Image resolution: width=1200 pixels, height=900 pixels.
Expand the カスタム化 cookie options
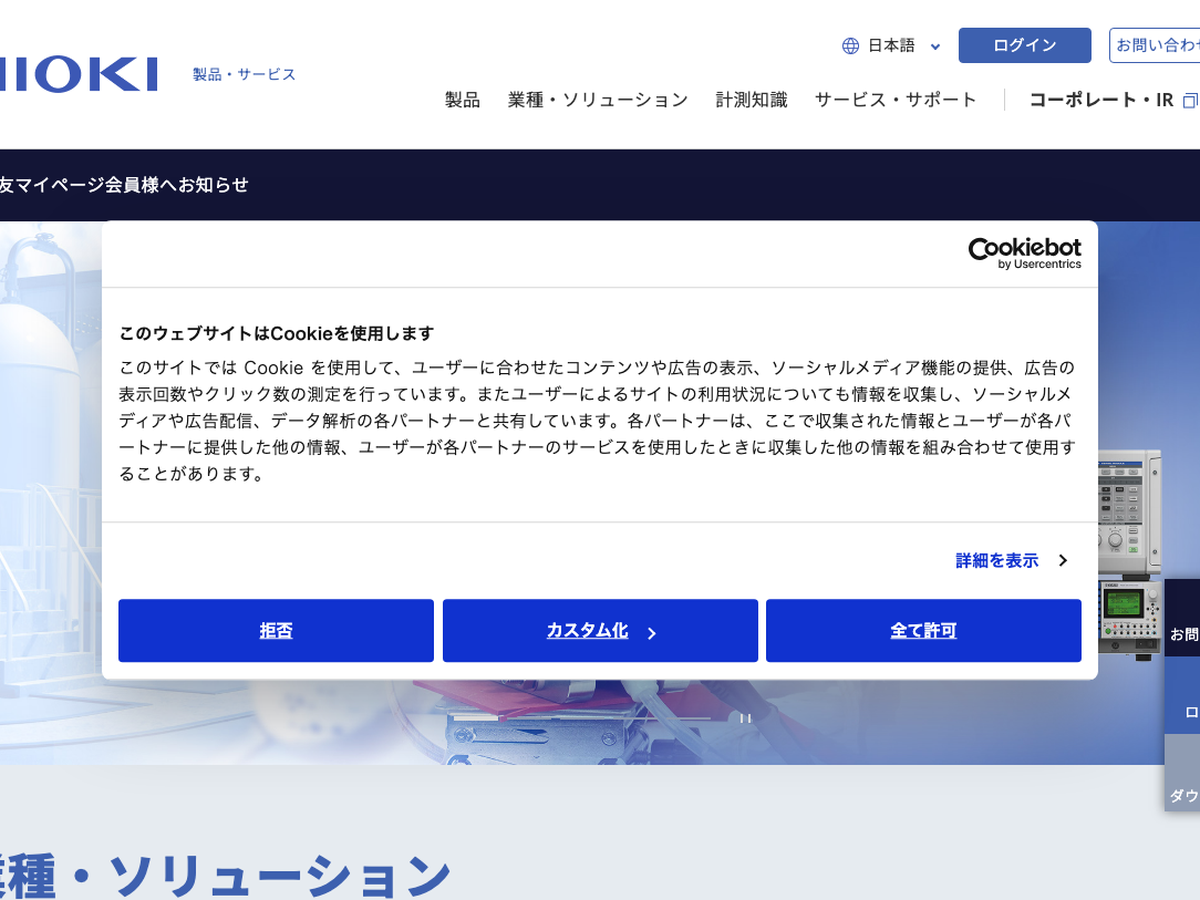[600, 631]
